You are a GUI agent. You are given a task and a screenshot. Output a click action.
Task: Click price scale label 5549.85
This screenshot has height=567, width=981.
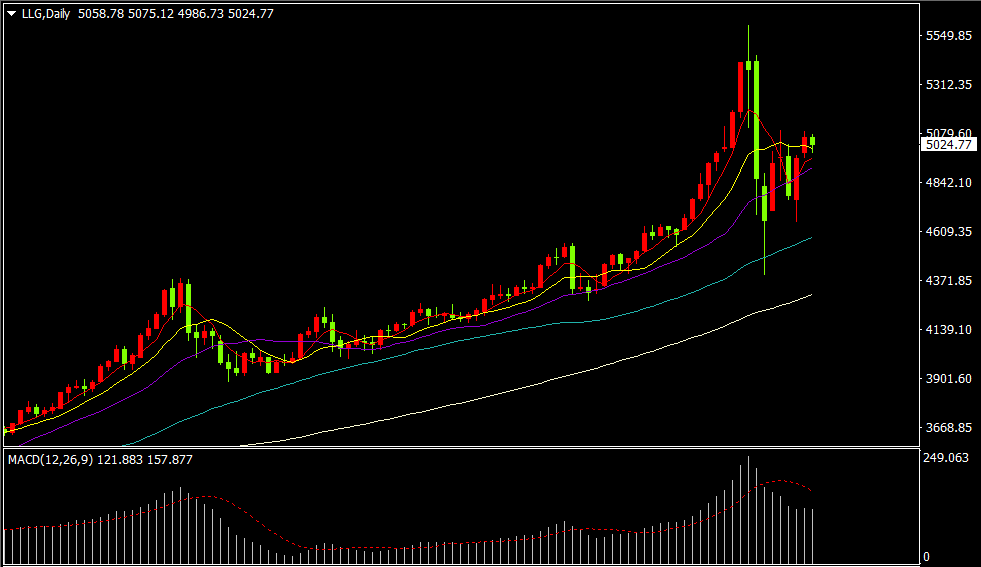948,36
